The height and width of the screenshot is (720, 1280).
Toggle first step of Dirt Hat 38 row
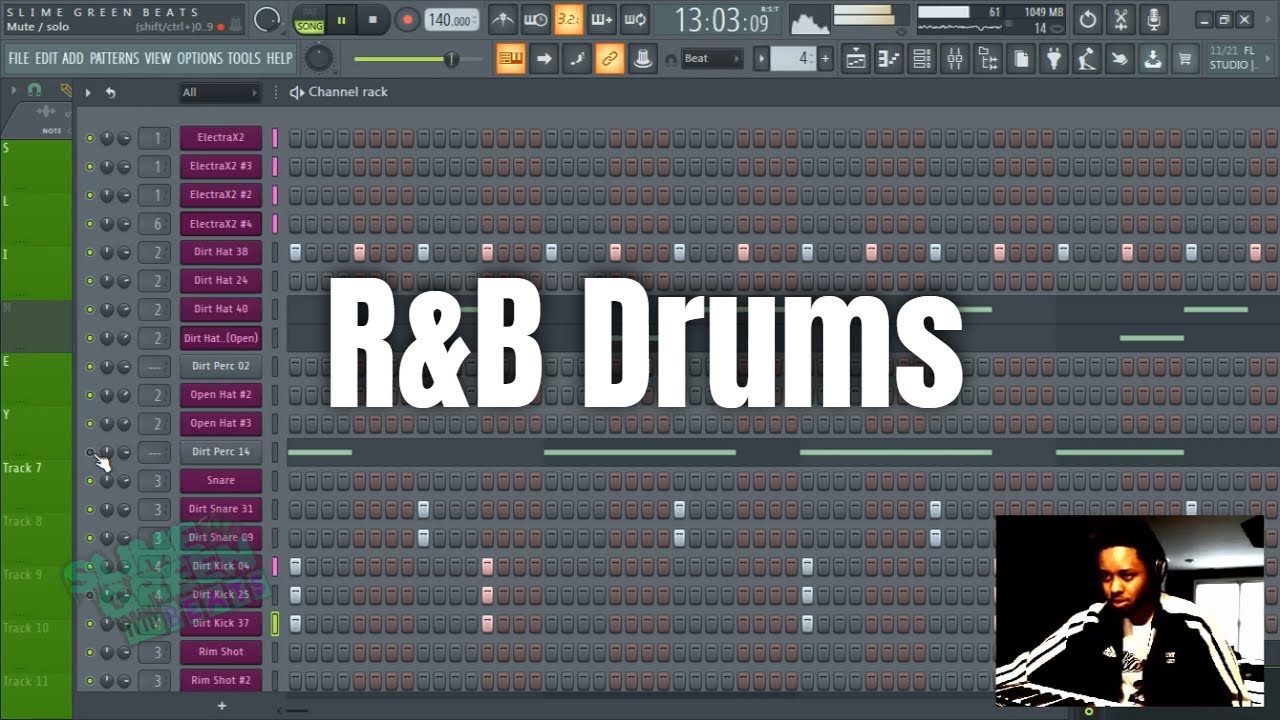(x=295, y=252)
